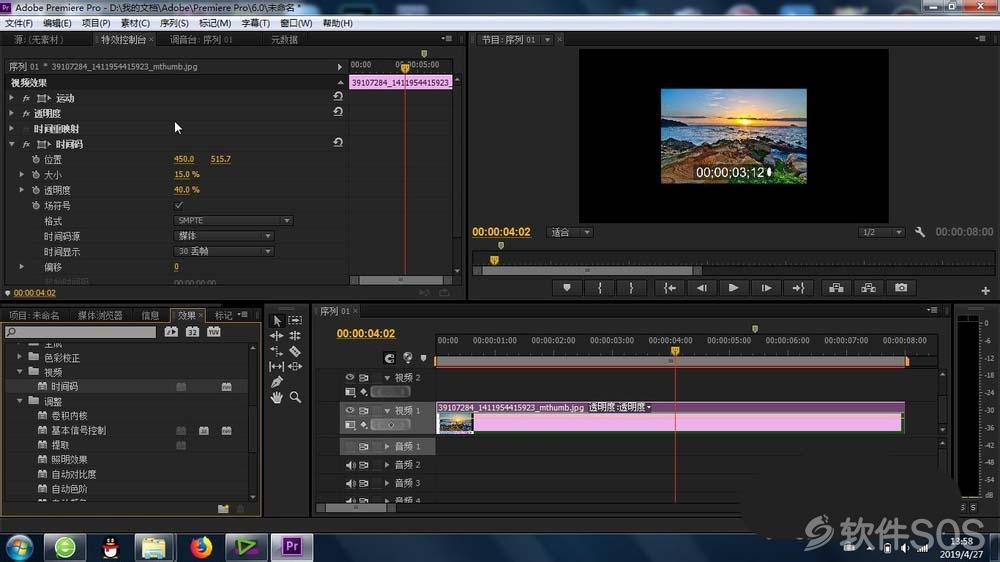Open the 1/2 playback resolution dropdown

point(881,232)
